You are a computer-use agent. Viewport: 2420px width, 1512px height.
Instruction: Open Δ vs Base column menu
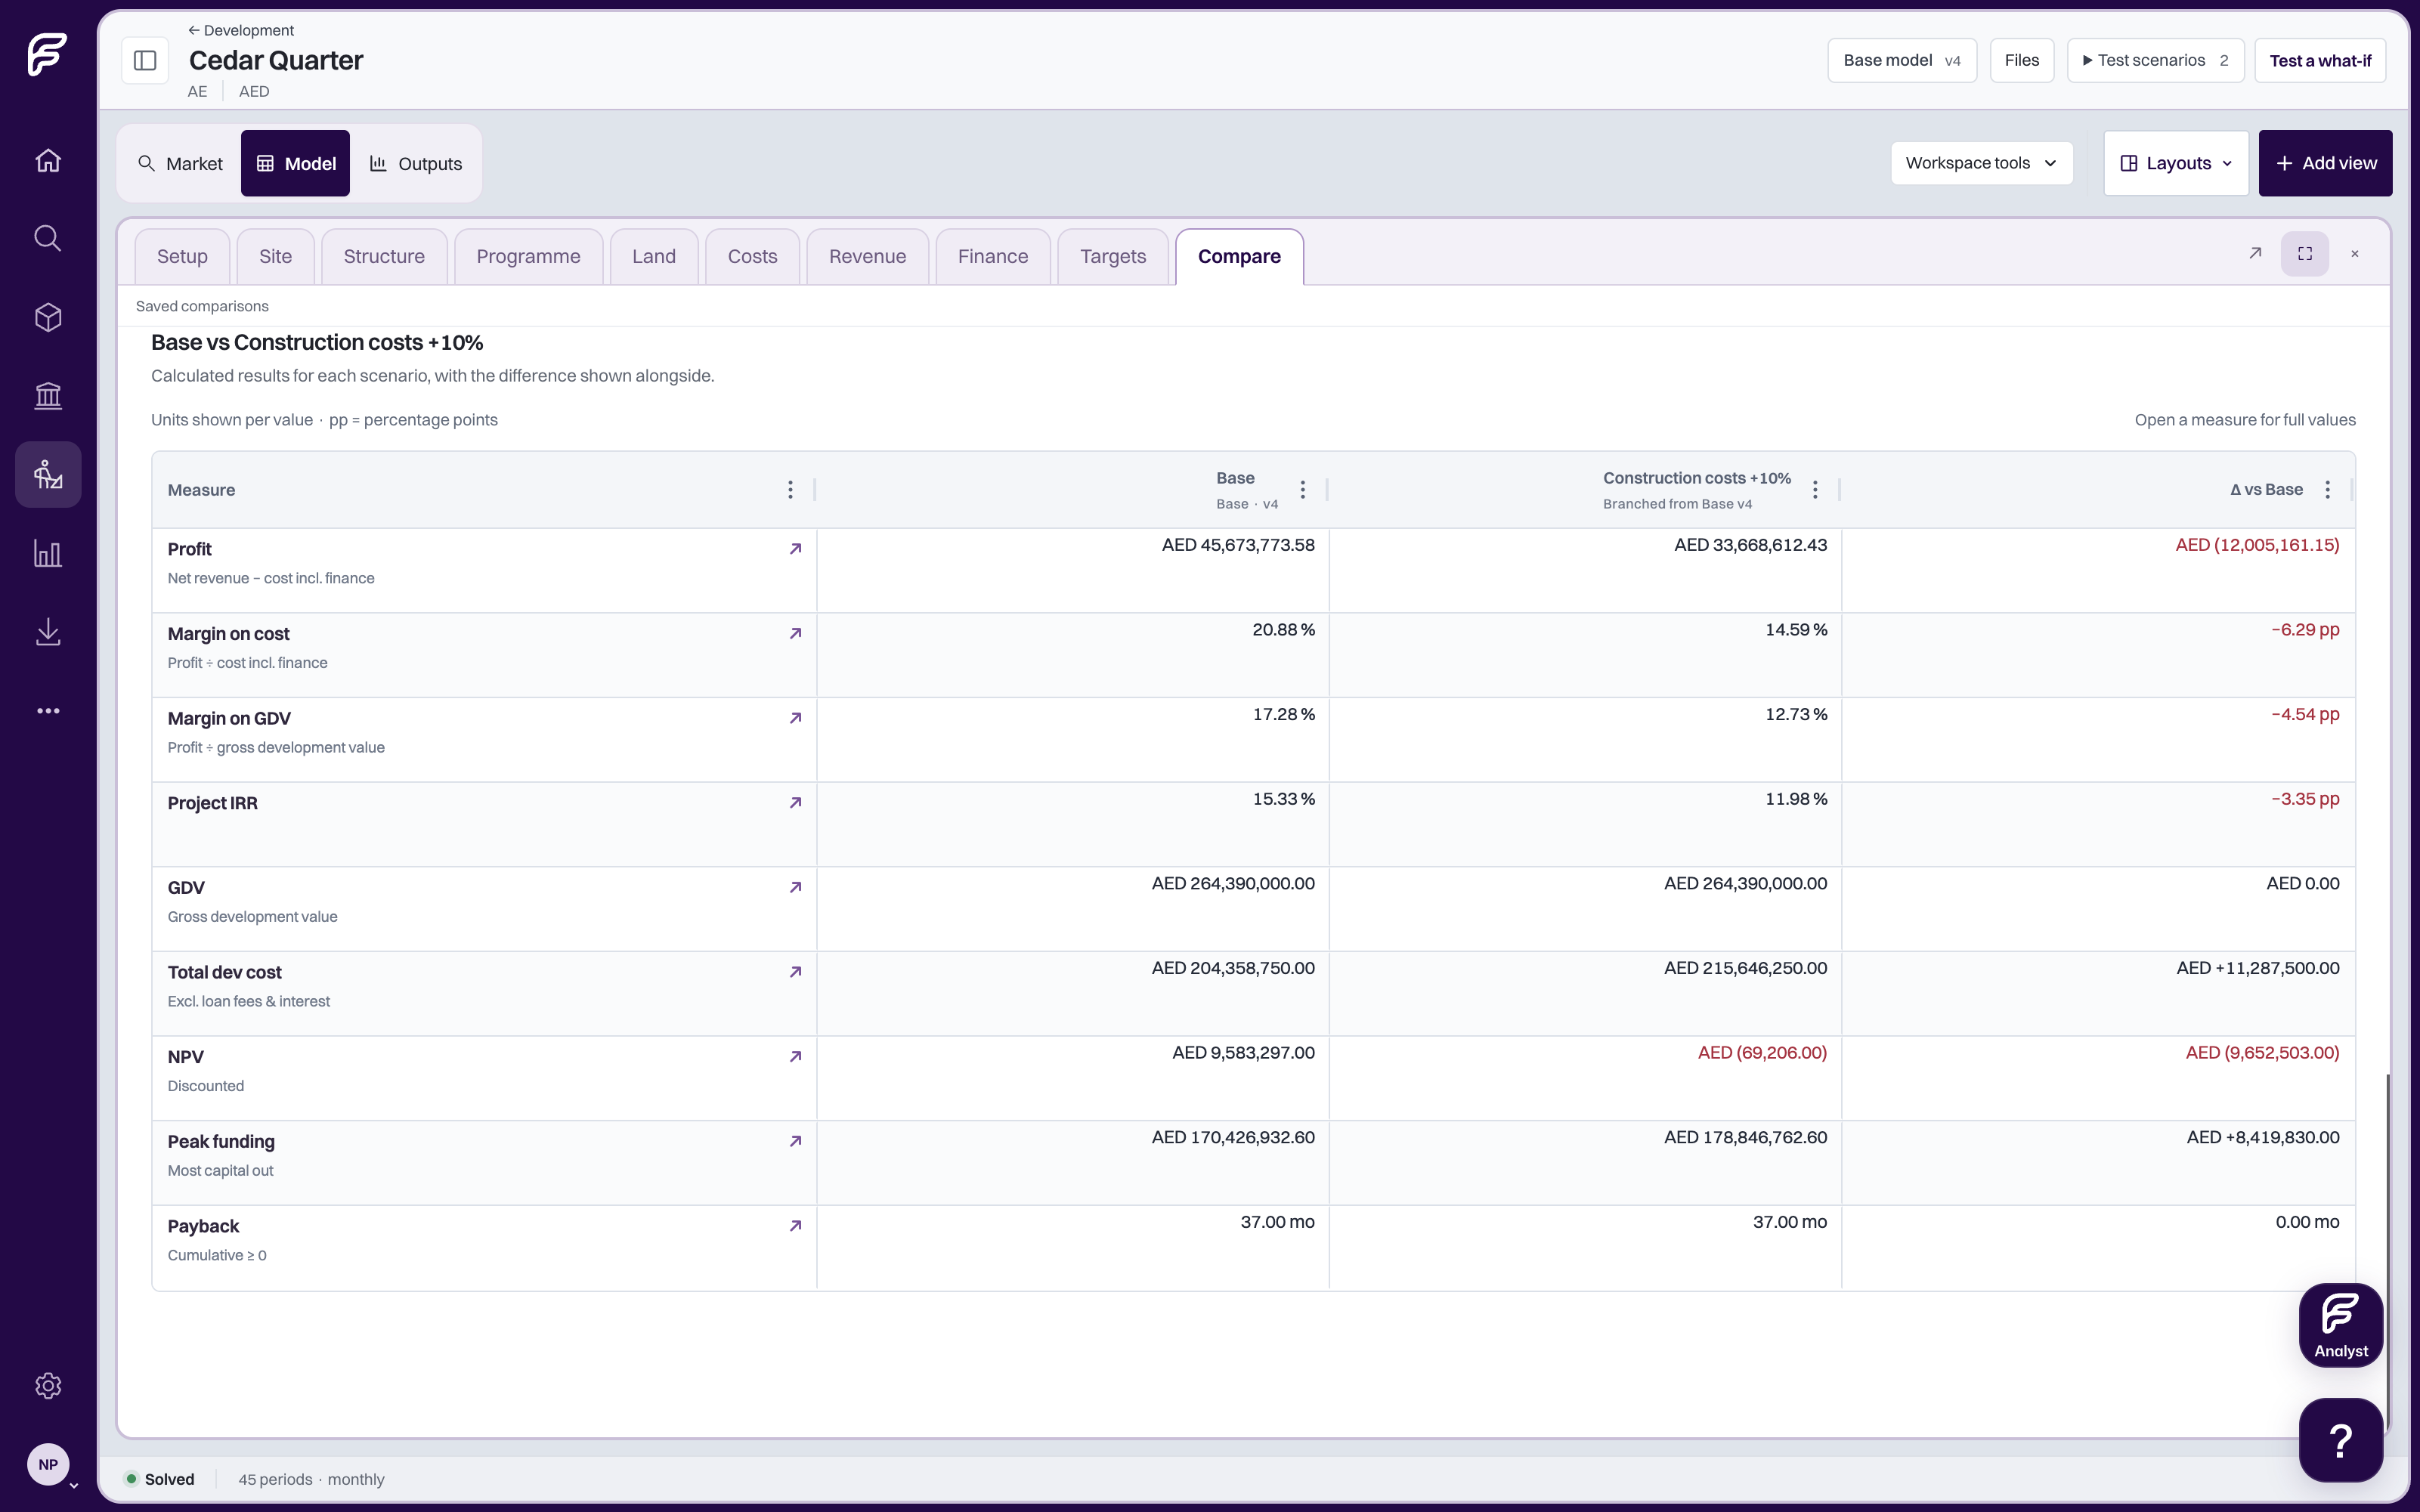pos(2327,490)
